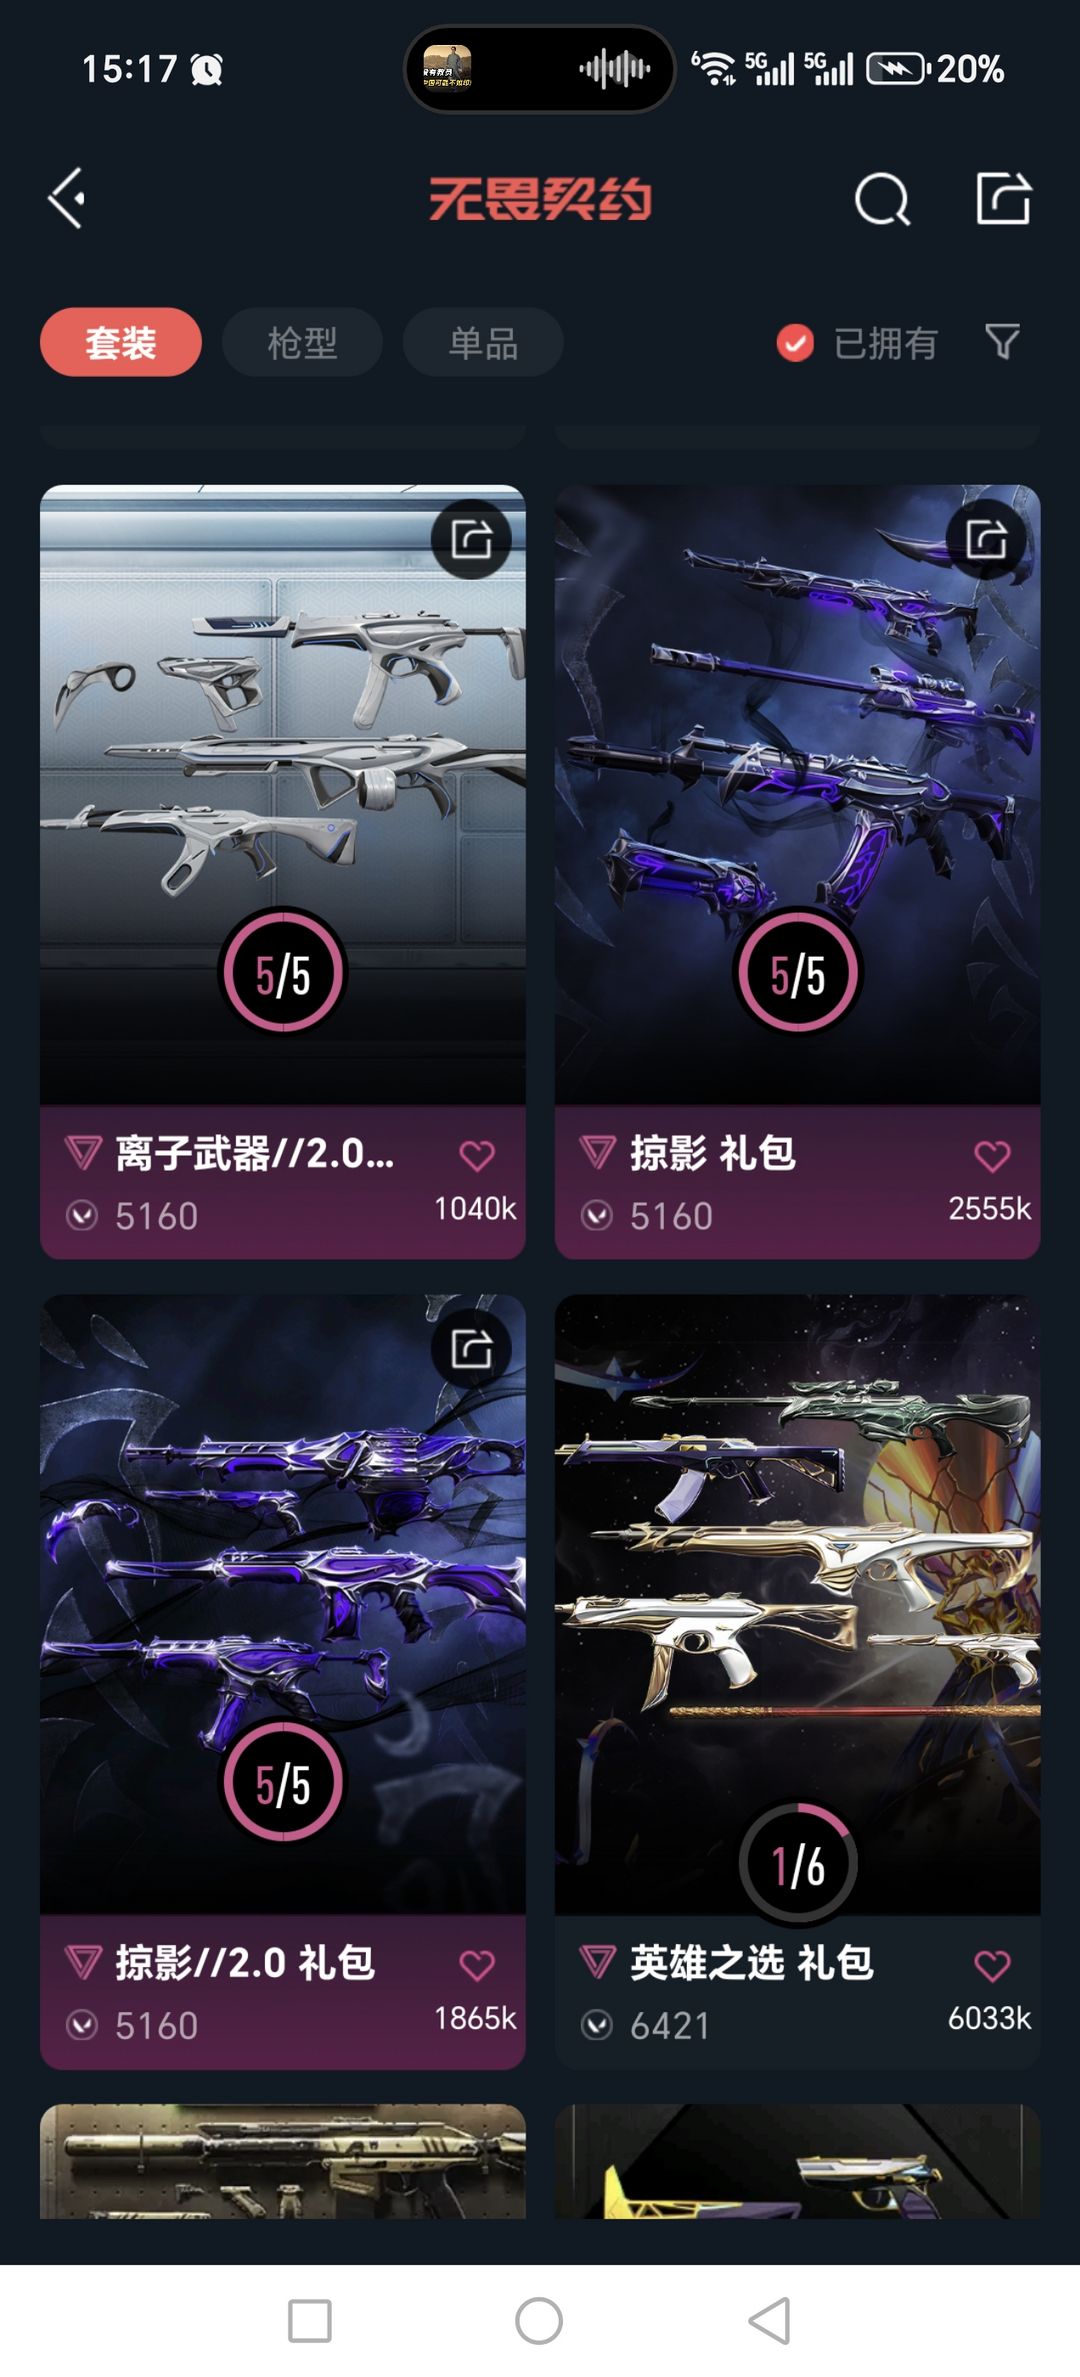Select the 单品 tab
Screen dimensions: 1080x2377
pos(483,342)
